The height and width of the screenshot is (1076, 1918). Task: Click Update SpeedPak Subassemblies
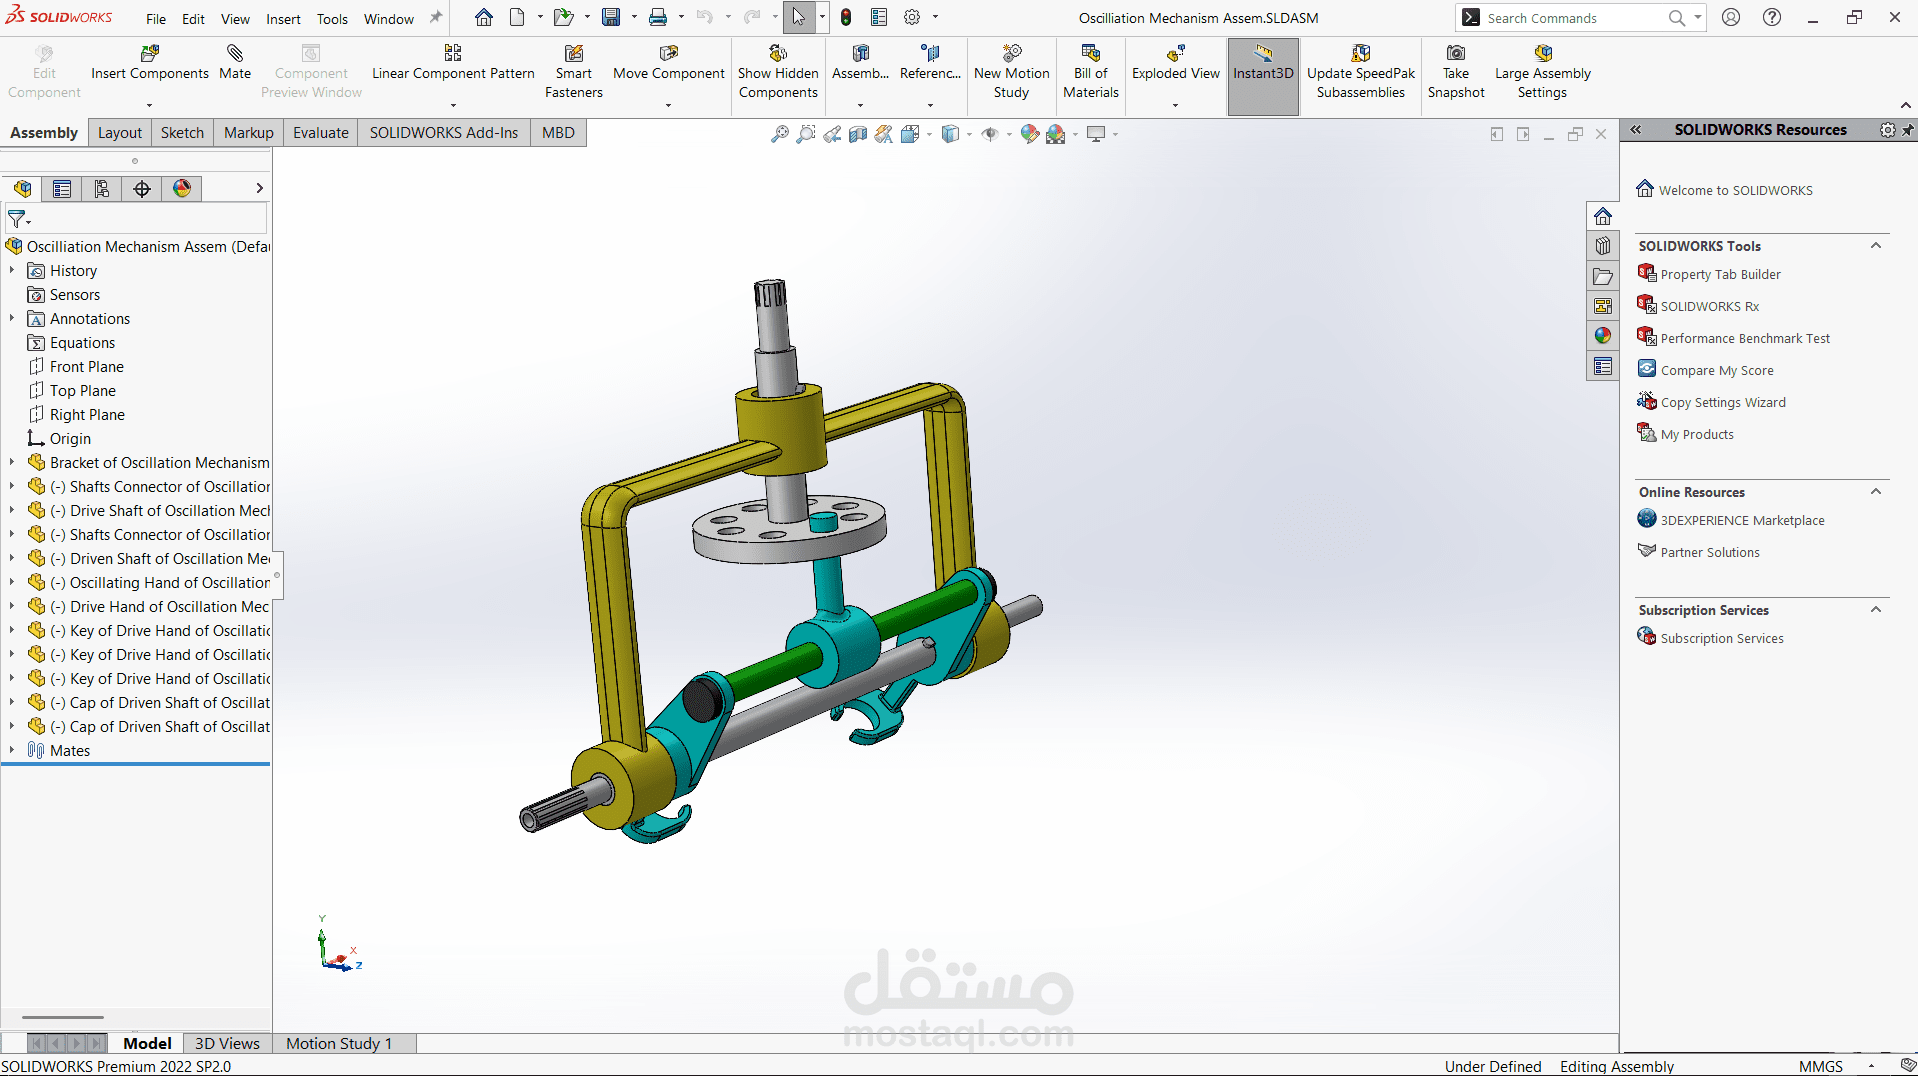[1361, 72]
